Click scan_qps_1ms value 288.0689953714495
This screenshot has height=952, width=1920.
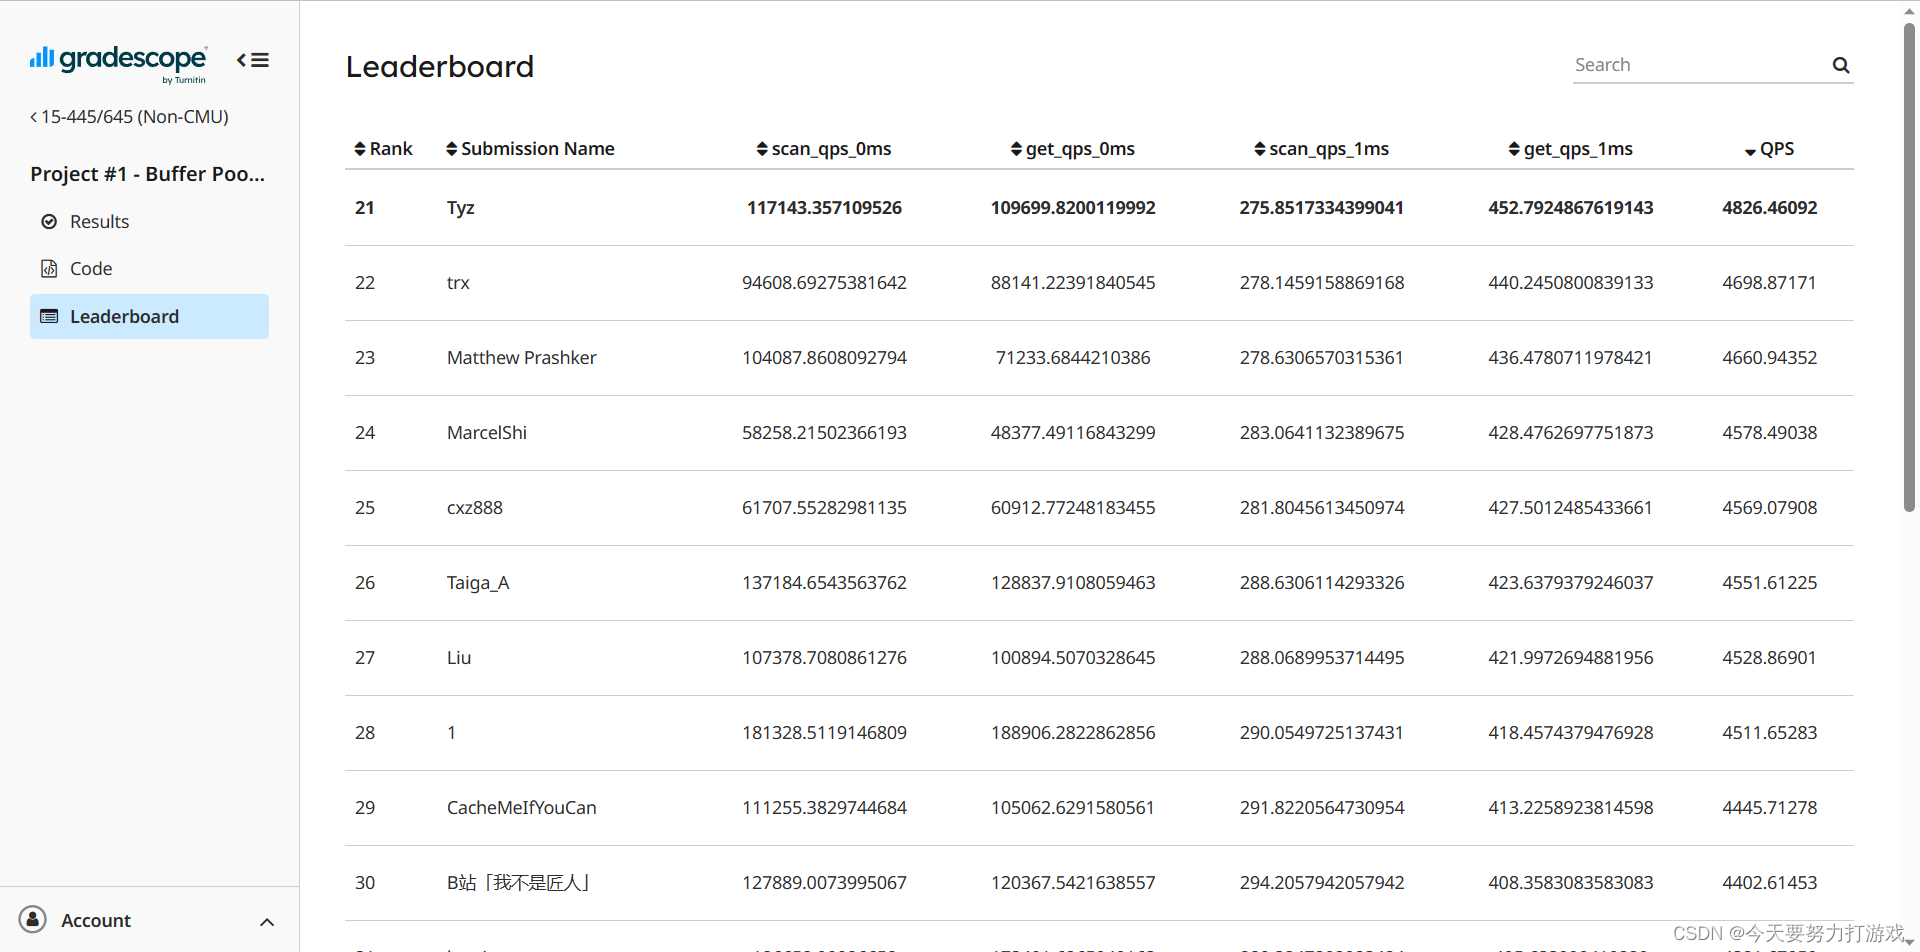coord(1322,658)
